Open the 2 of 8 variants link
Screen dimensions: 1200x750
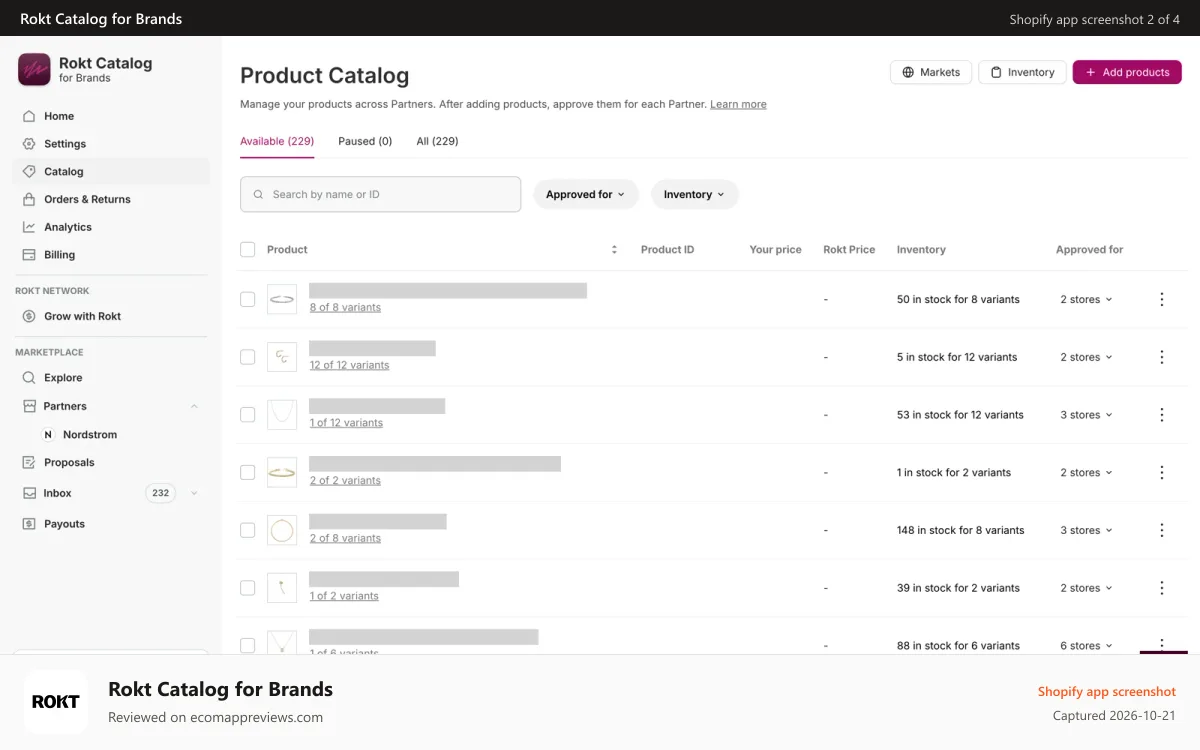click(345, 538)
